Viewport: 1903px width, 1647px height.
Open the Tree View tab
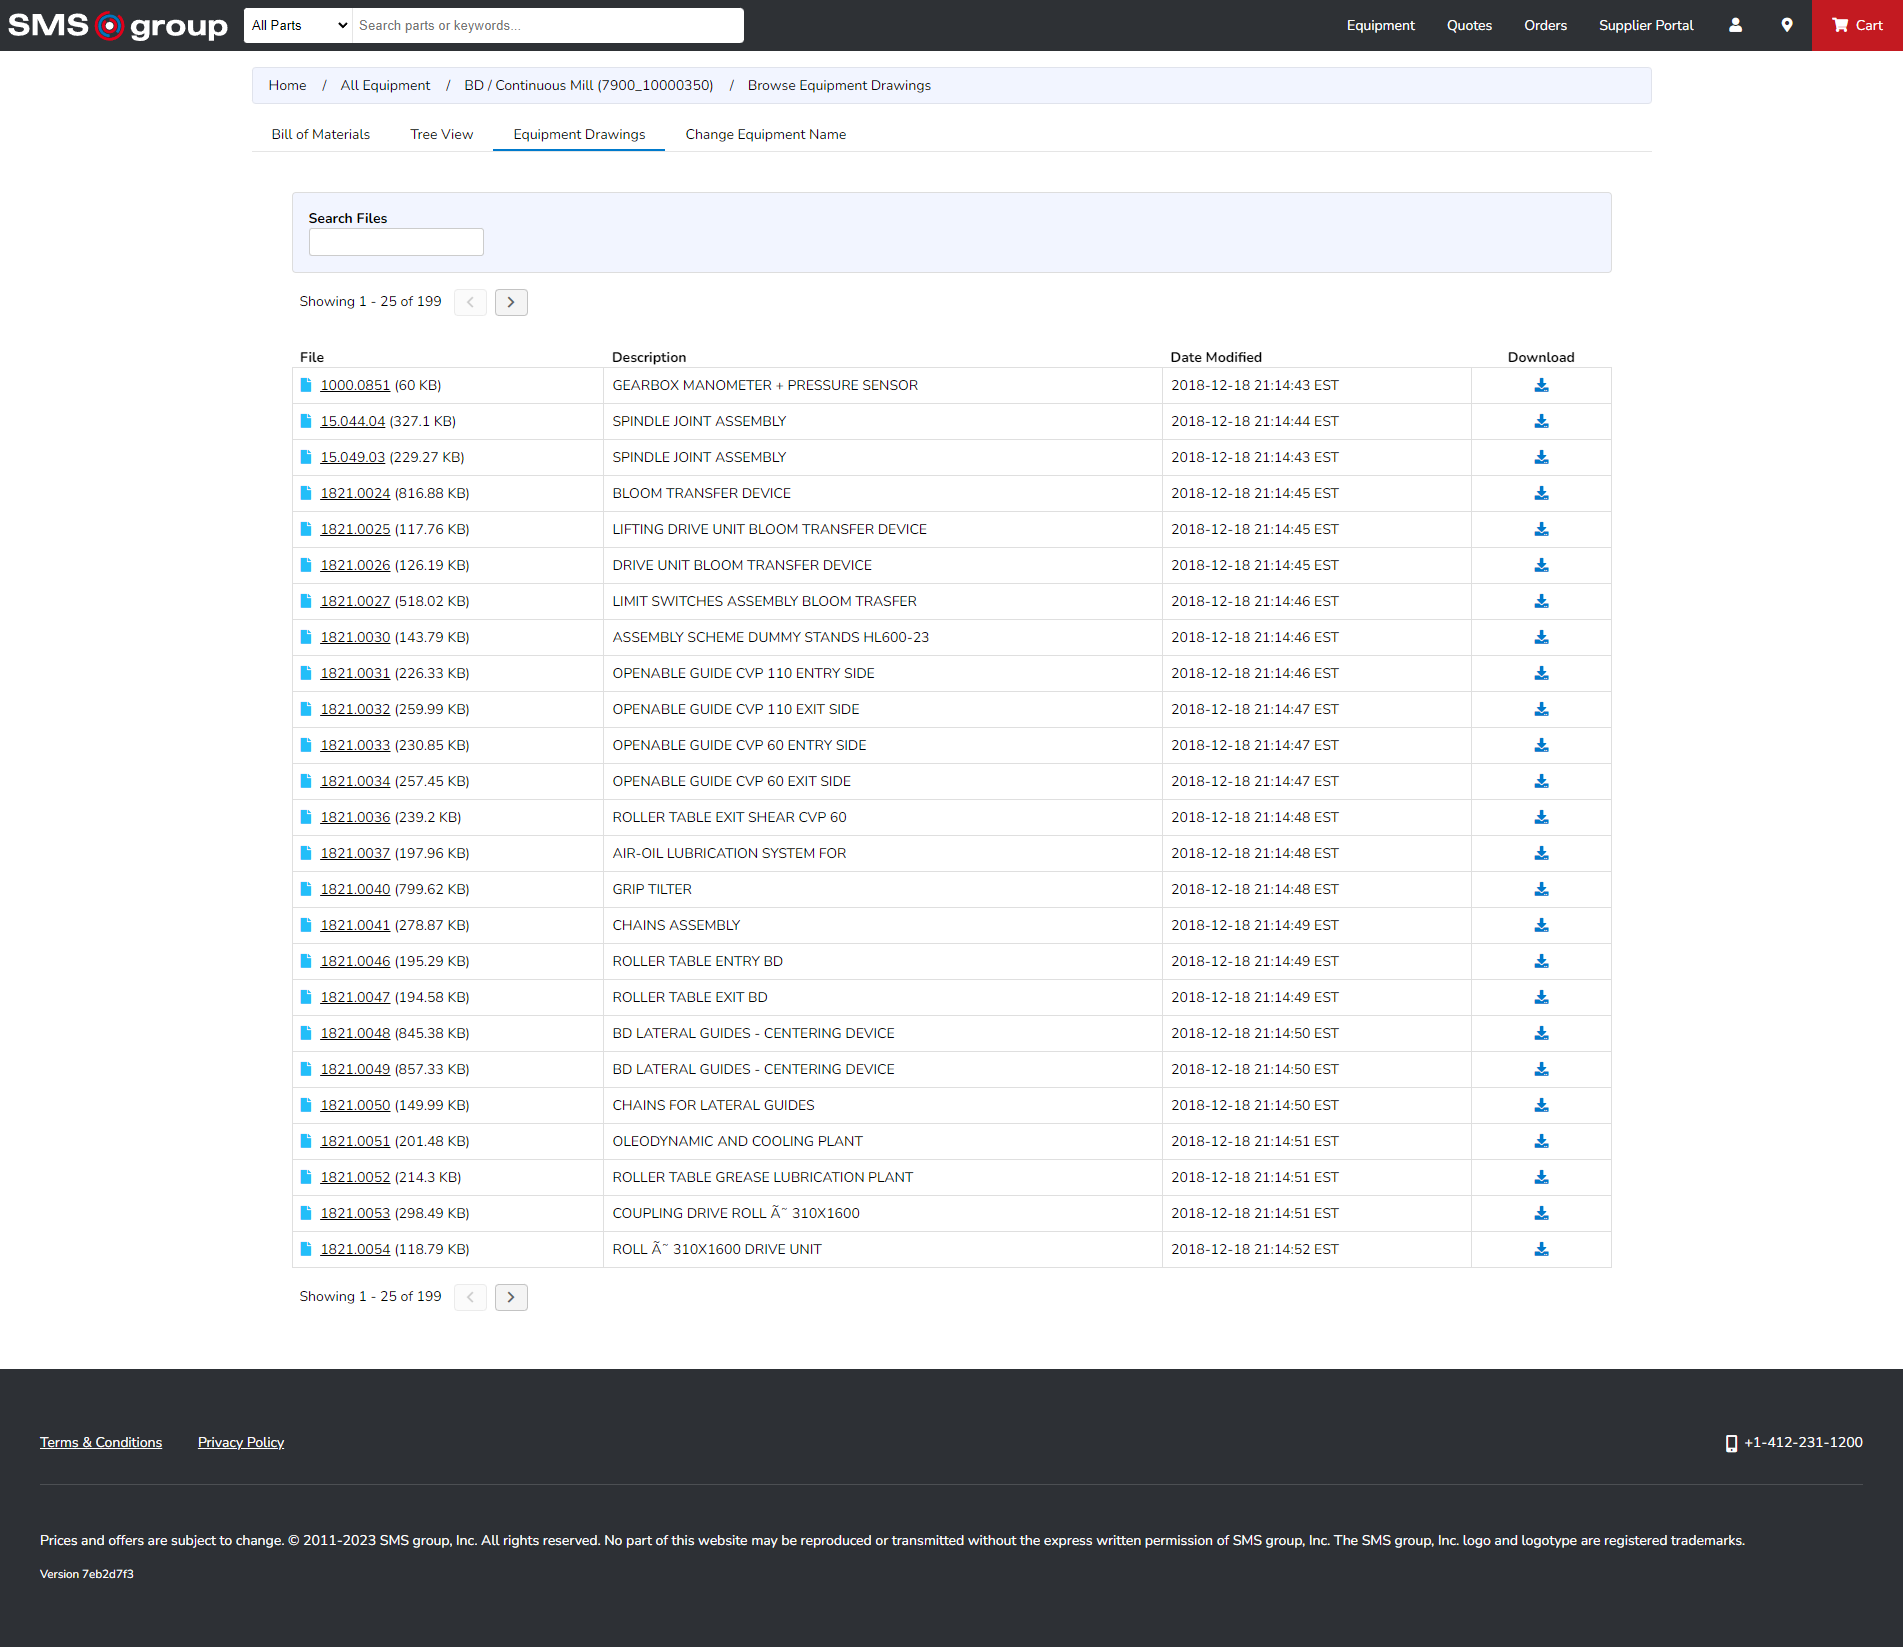point(441,135)
